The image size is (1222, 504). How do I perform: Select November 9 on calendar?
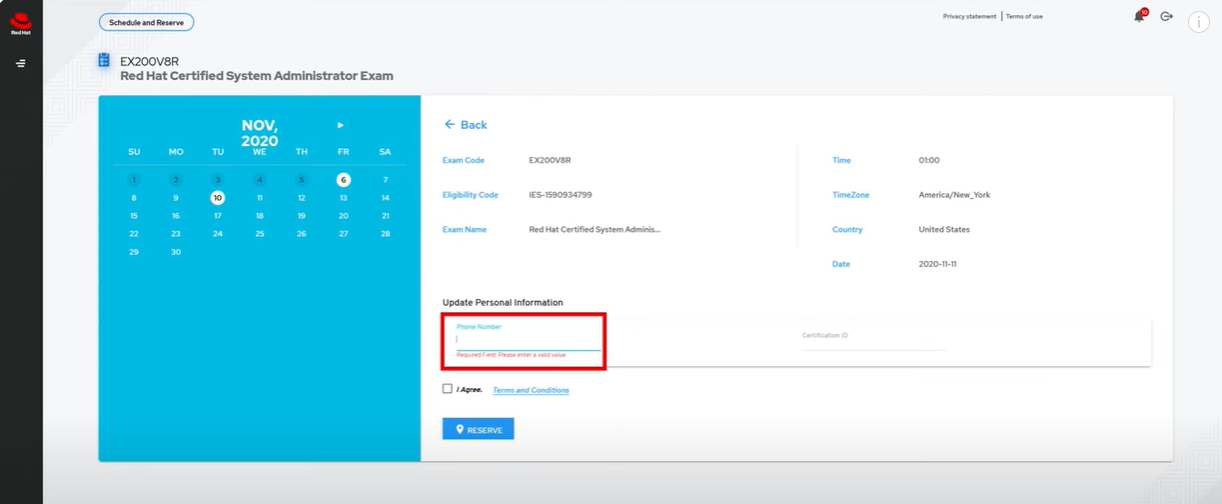176,198
